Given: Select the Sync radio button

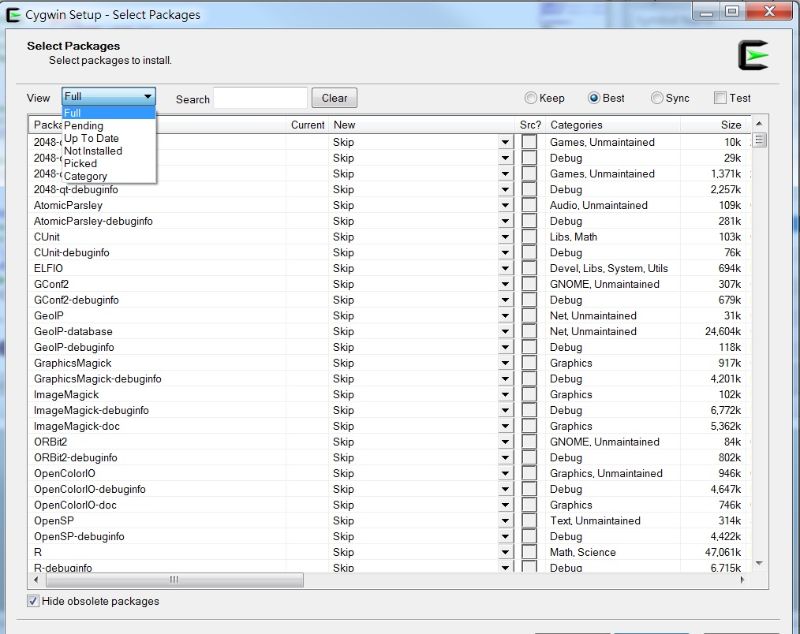Looking at the screenshot, I should pos(657,98).
